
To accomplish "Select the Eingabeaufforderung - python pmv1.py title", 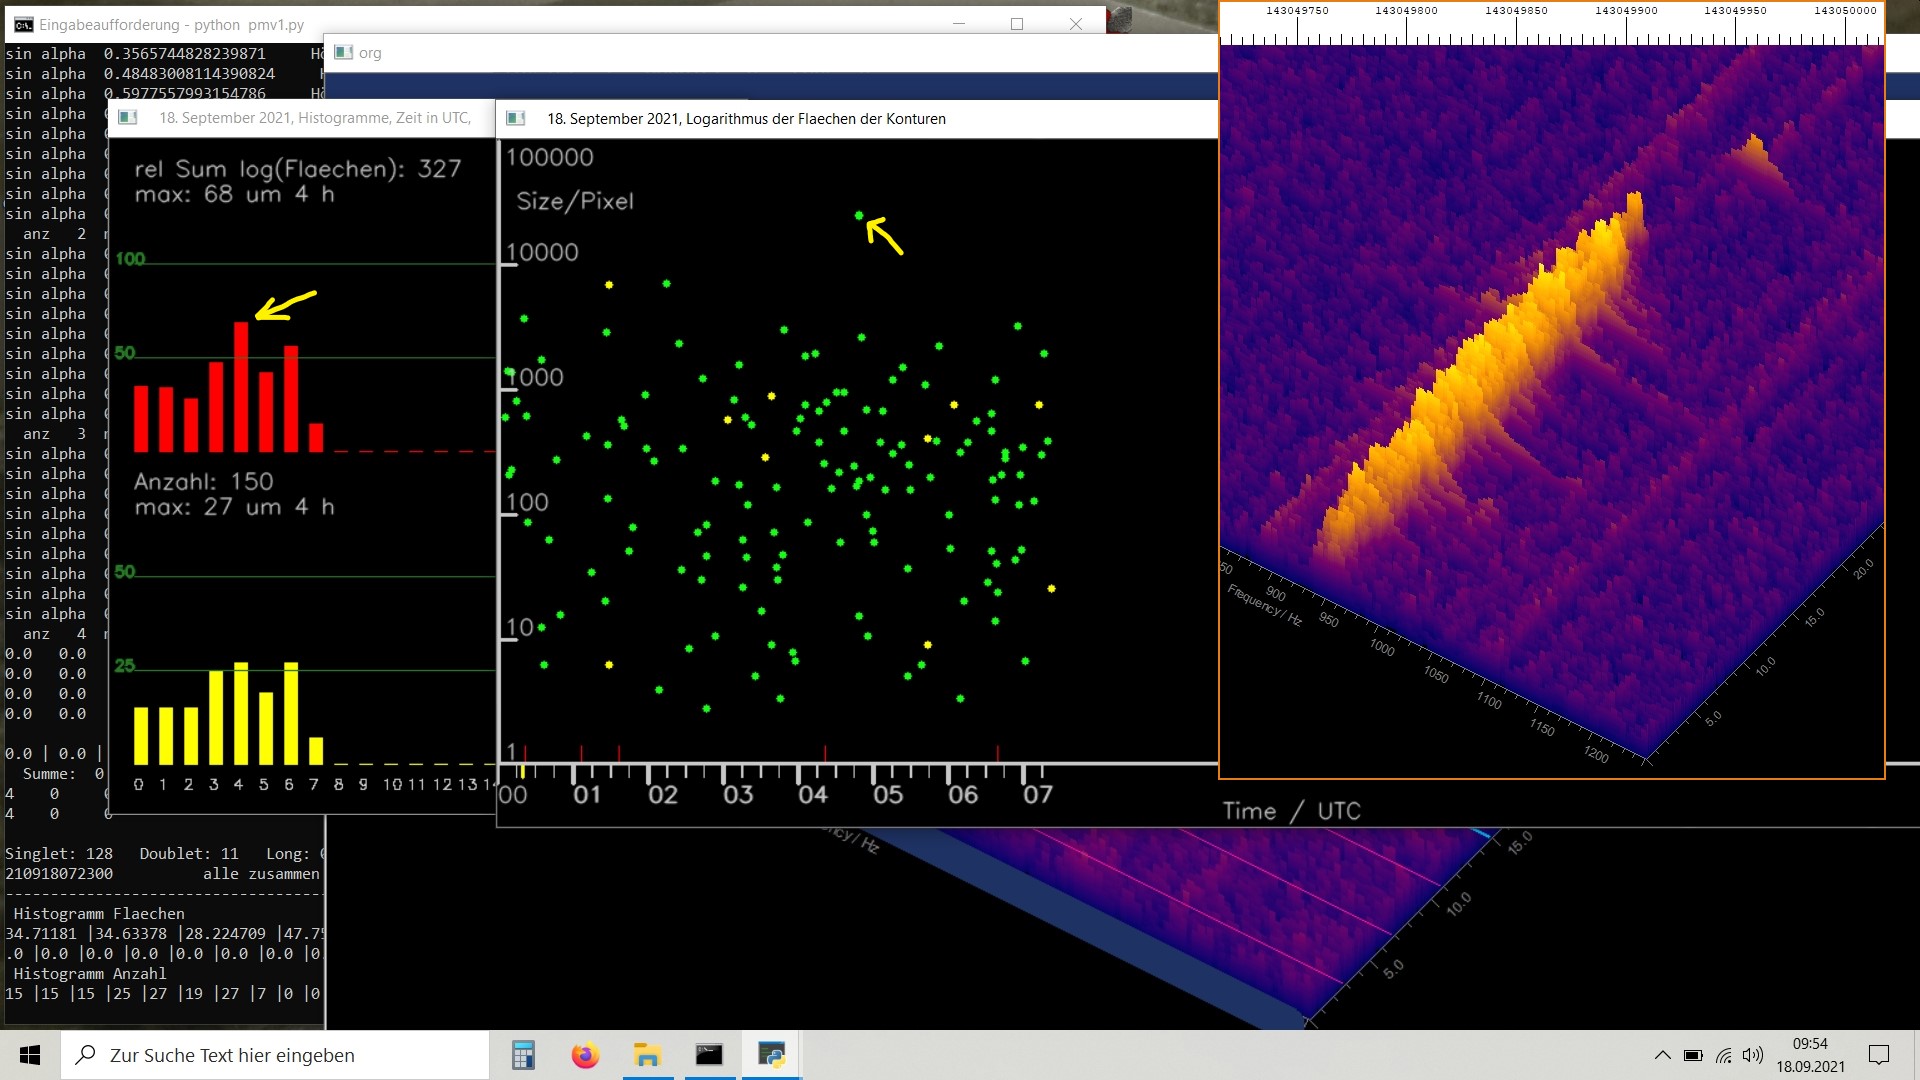I will (x=172, y=25).
